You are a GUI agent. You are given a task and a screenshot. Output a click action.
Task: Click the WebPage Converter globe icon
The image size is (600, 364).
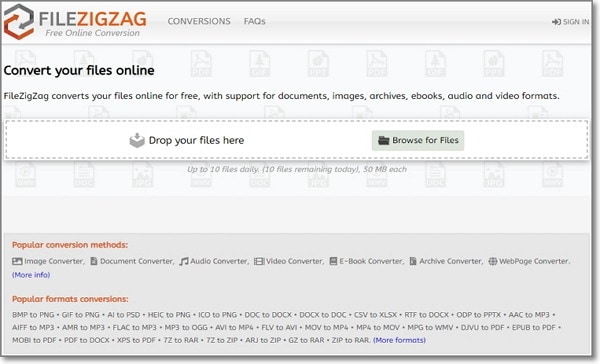(x=493, y=261)
